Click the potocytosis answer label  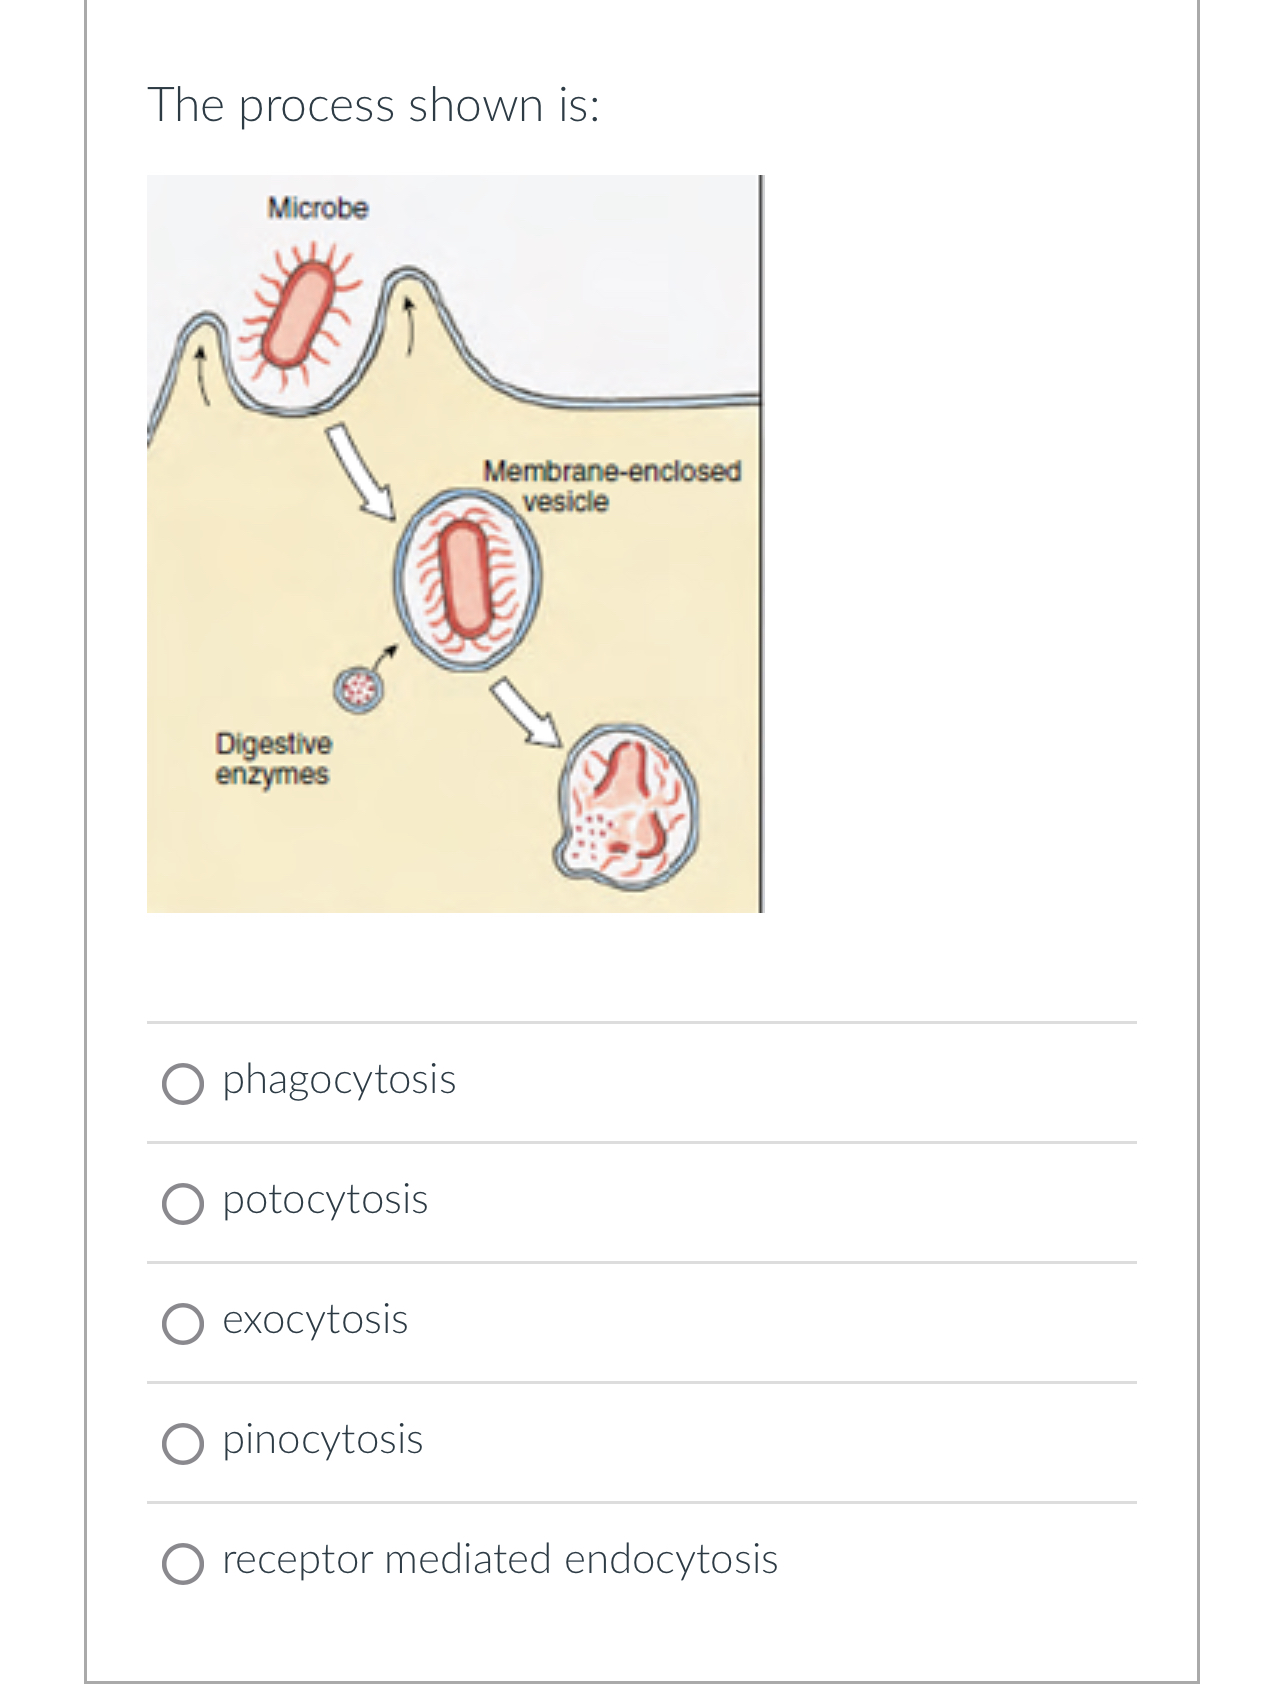tap(325, 1200)
